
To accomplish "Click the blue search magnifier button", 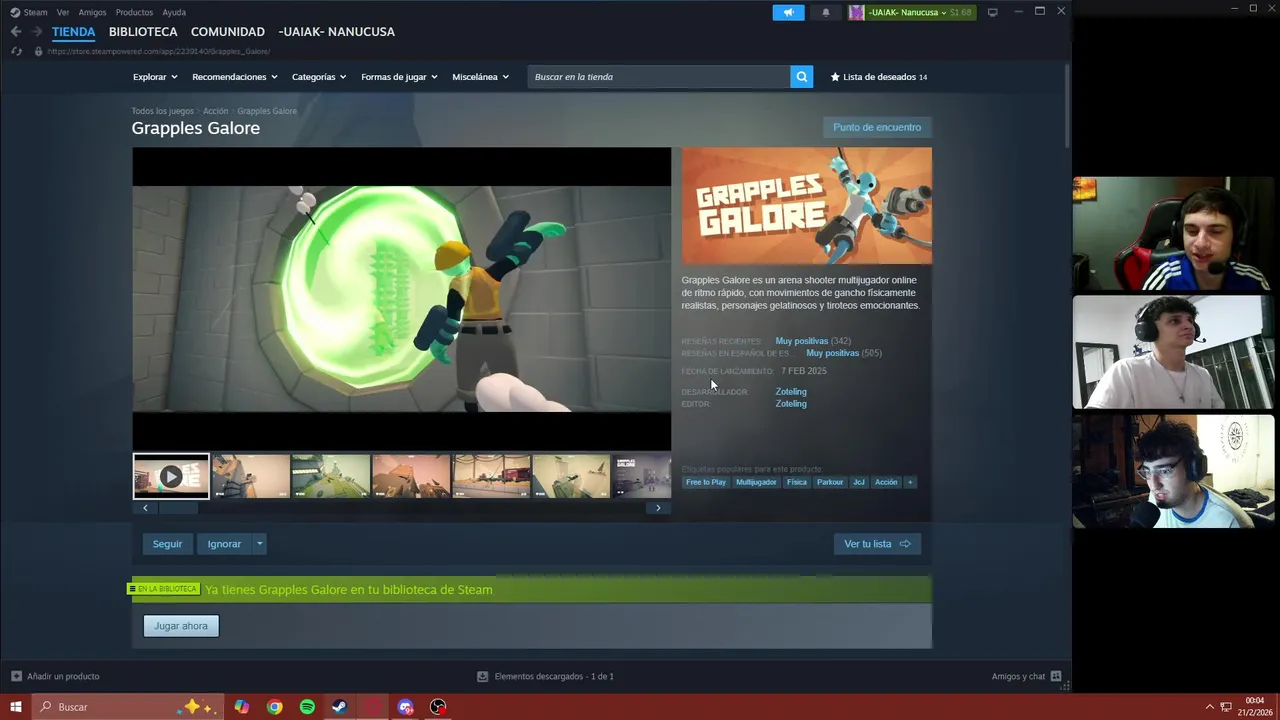I will 801,77.
